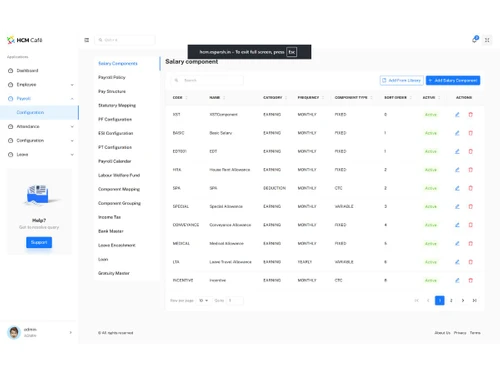This screenshot has height=375, width=500.
Task: Edit the Leave Travel Allowance component
Action: pos(457,262)
